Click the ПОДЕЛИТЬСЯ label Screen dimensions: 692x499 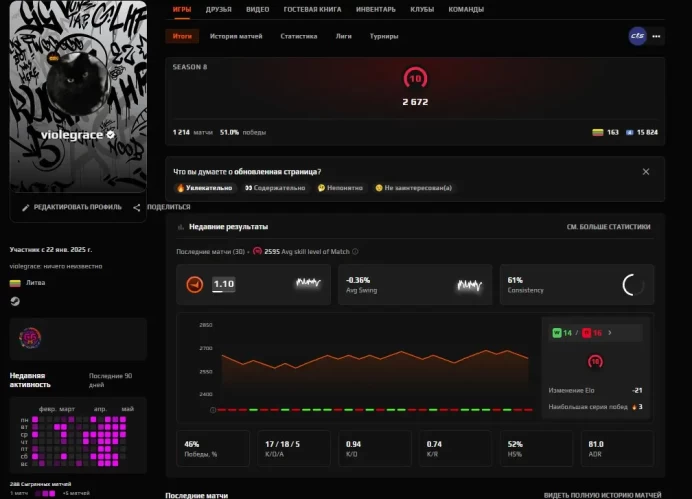(x=169, y=207)
